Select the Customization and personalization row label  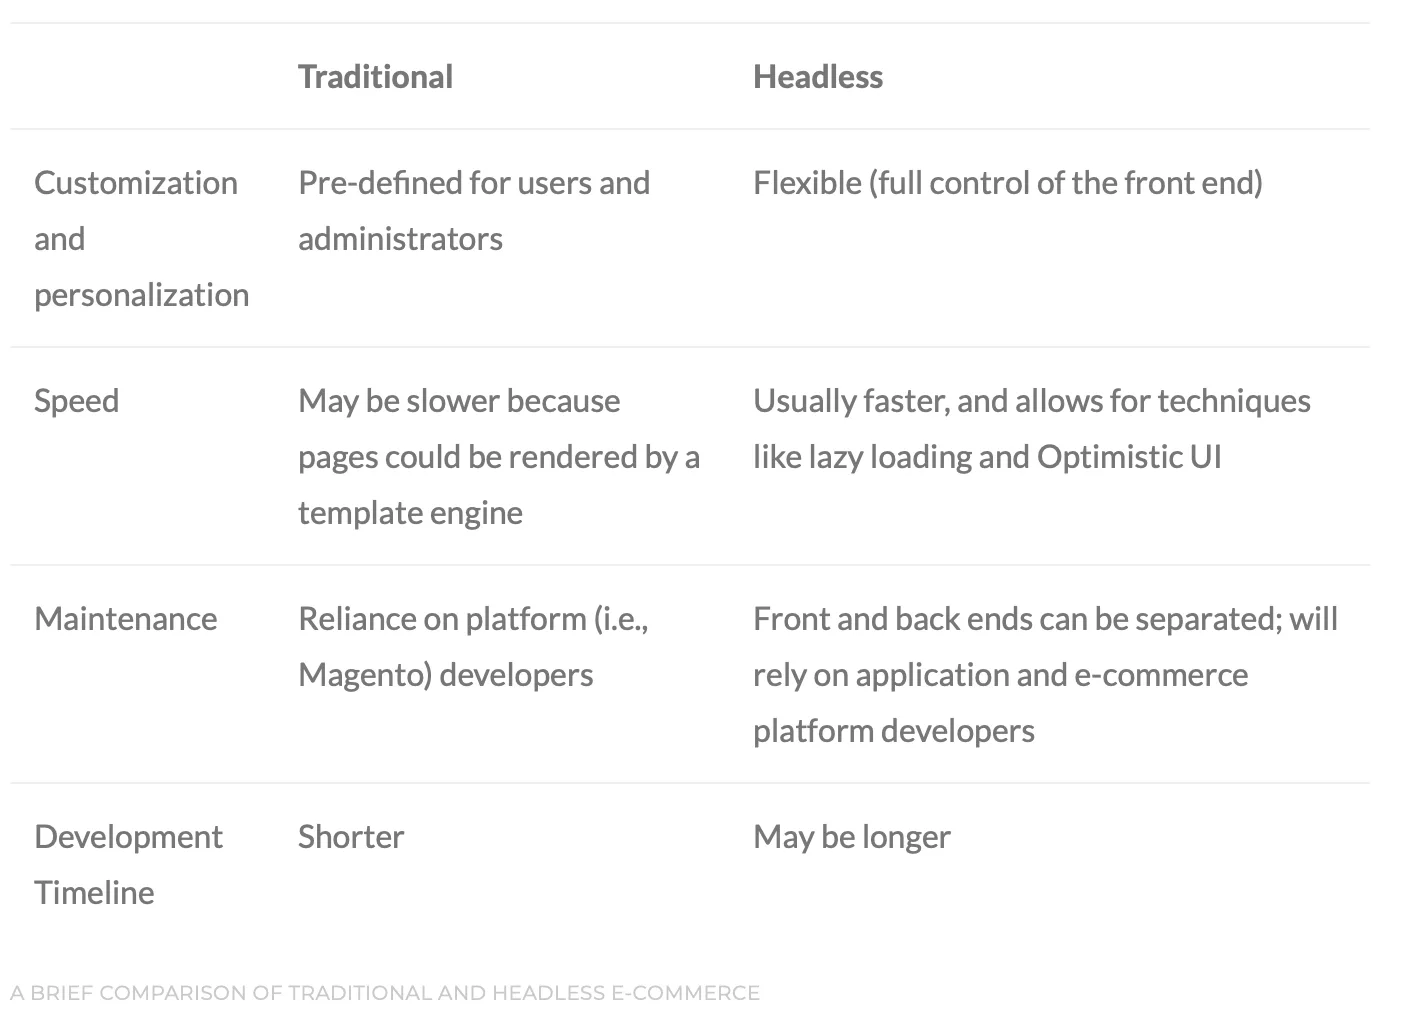point(141,238)
